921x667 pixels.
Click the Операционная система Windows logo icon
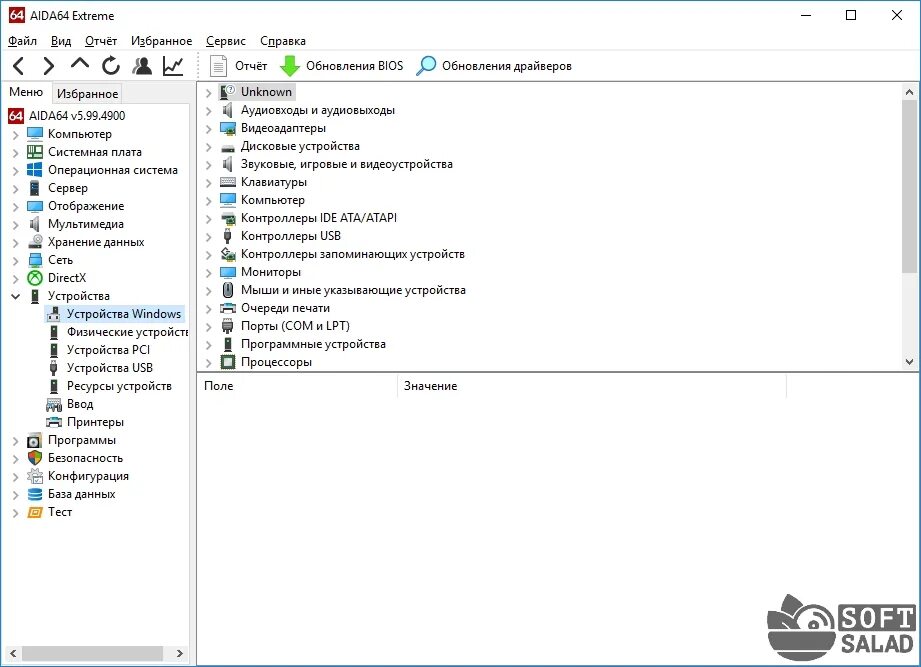pyautogui.click(x=35, y=170)
